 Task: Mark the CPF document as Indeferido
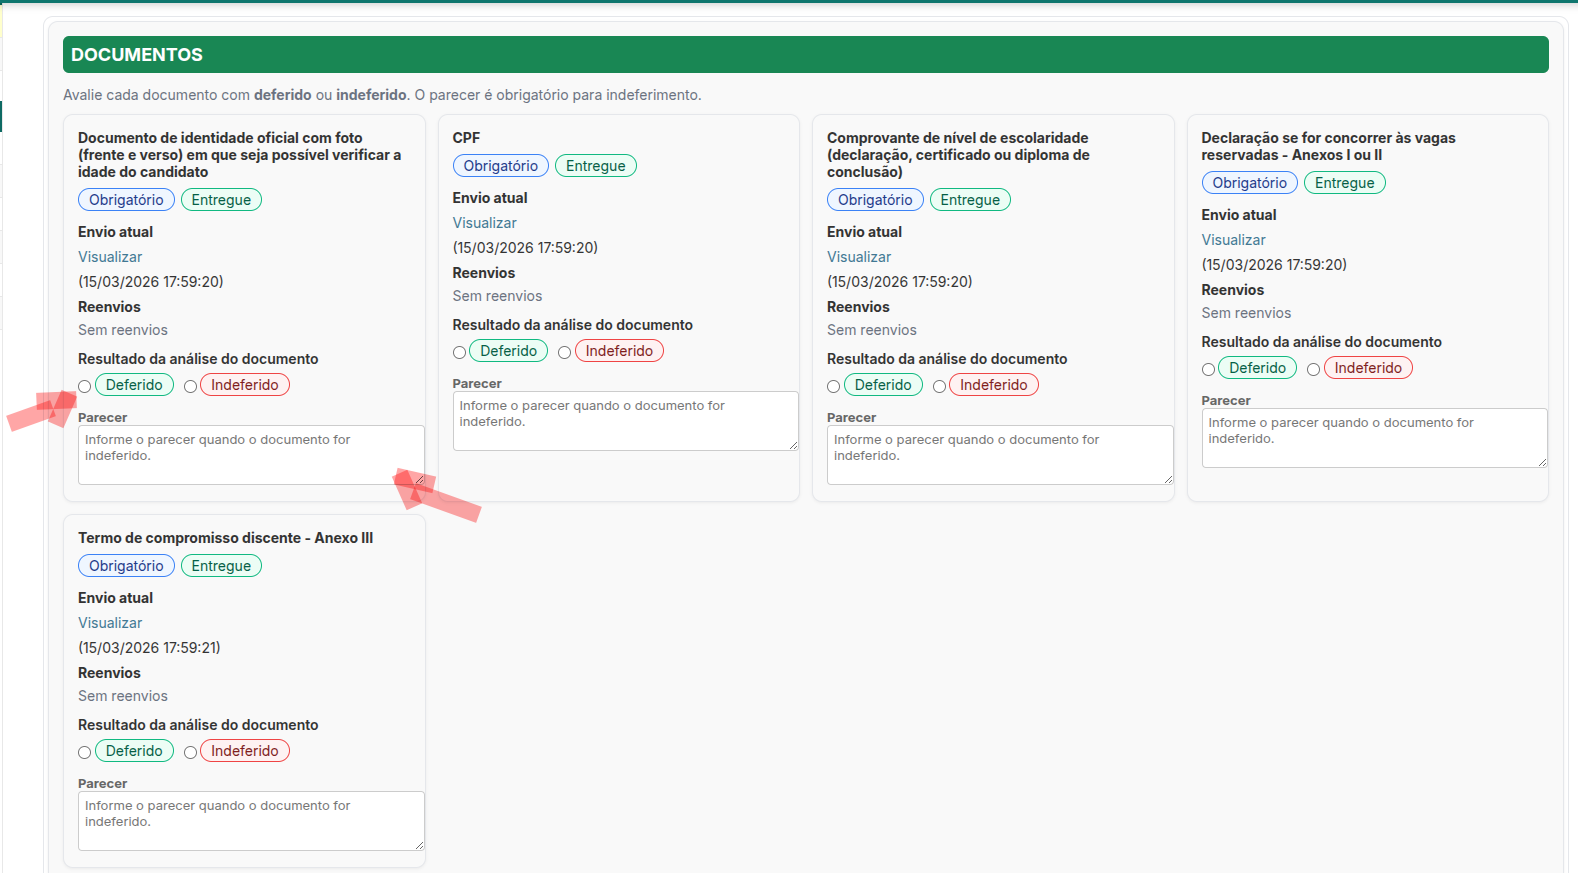click(x=564, y=353)
